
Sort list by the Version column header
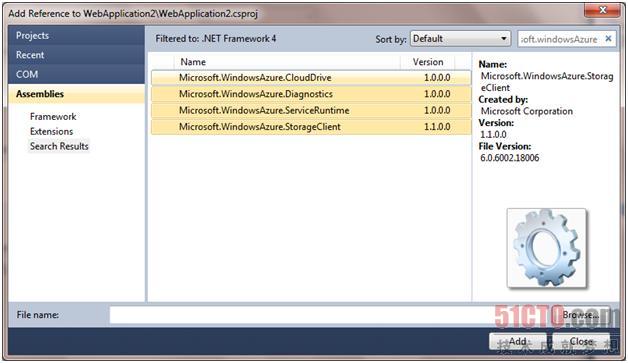(428, 62)
